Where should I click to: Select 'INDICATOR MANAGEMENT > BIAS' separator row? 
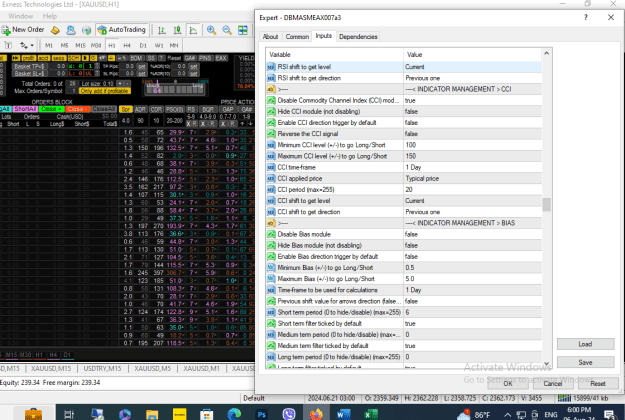[403, 223]
